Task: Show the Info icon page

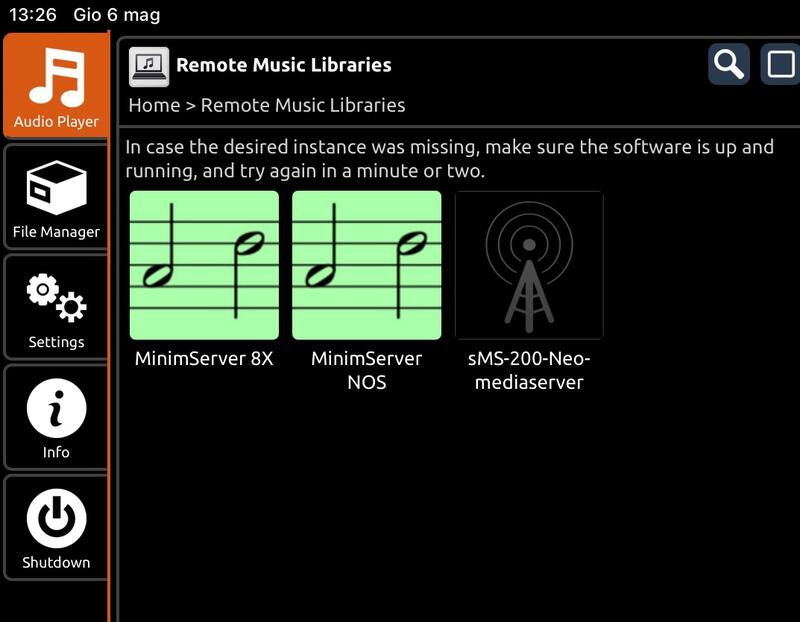Action: pyautogui.click(x=56, y=408)
